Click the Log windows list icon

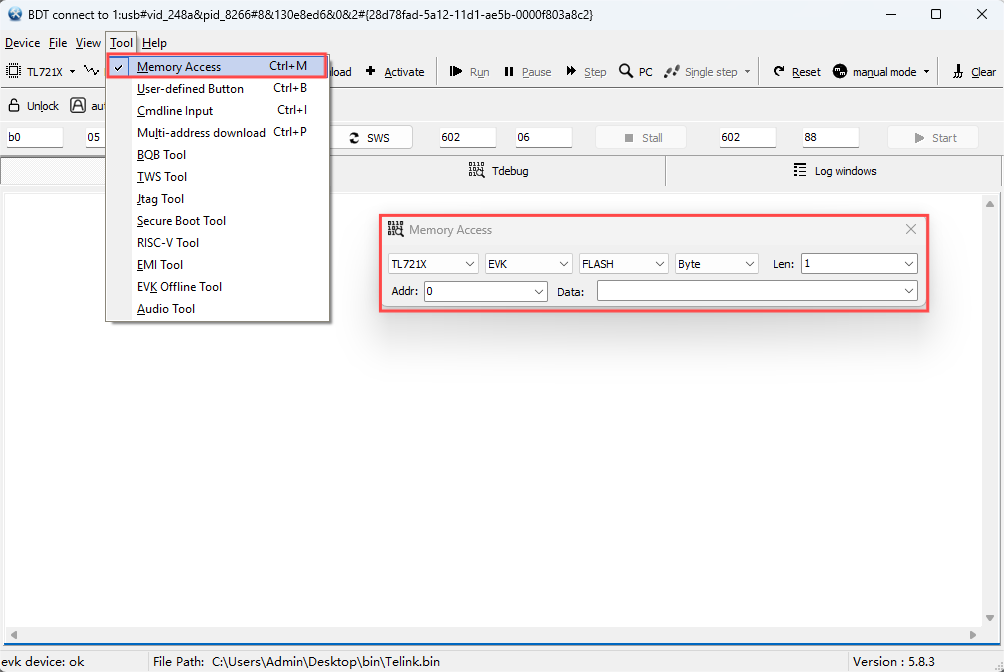[800, 170]
